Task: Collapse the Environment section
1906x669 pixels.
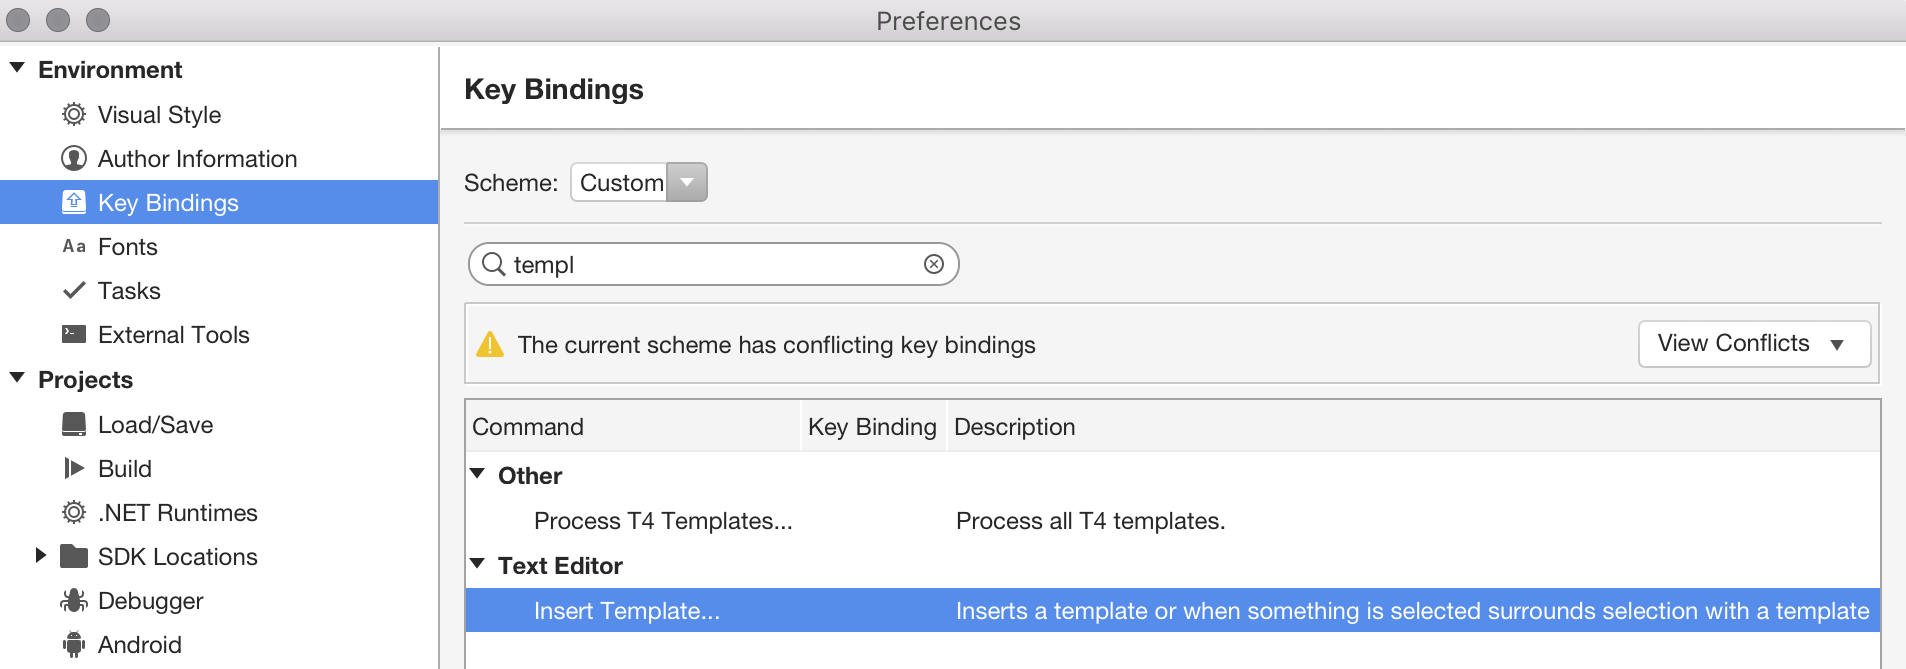Action: (16, 67)
